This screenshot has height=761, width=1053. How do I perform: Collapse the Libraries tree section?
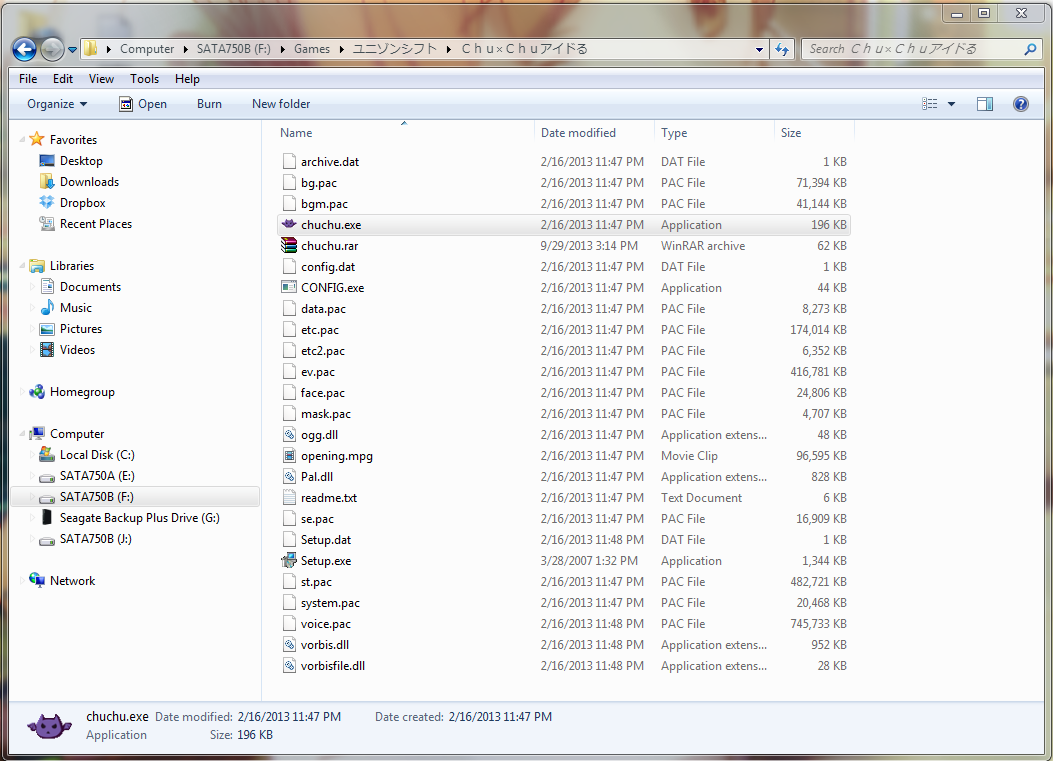22,265
